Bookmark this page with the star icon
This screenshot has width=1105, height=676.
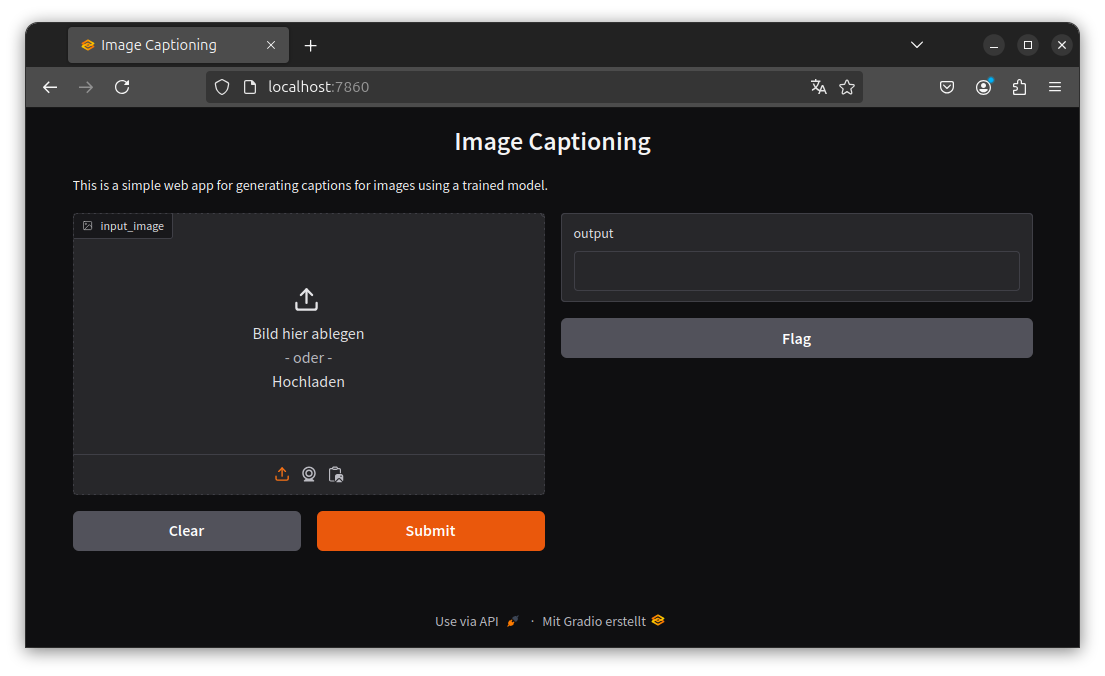847,87
